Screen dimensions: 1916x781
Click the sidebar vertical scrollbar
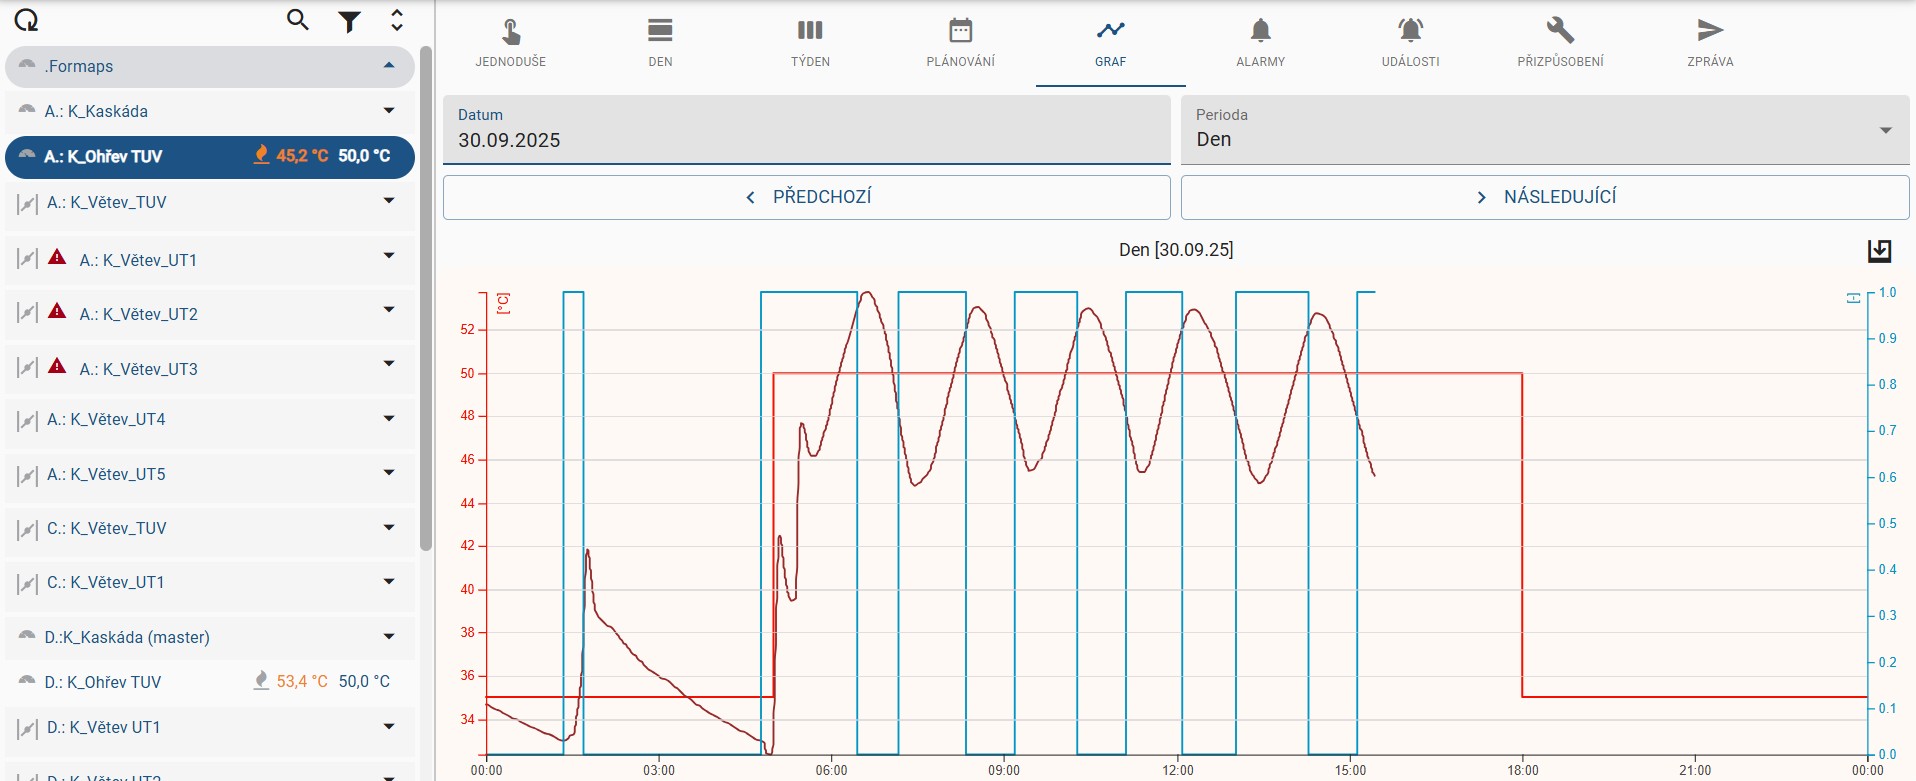(x=425, y=300)
